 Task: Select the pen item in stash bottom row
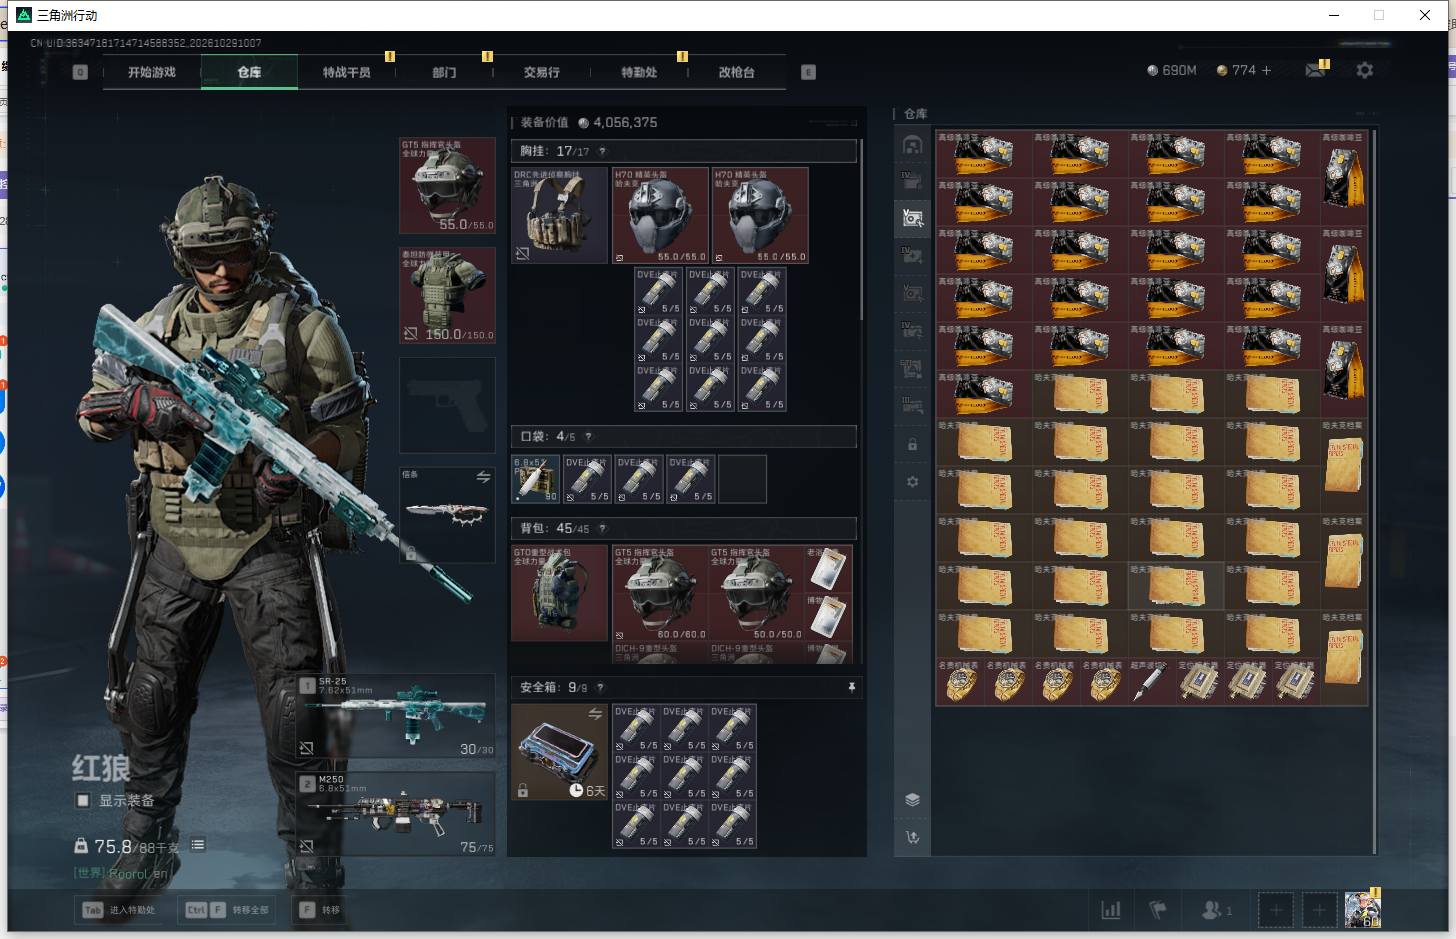pos(1152,682)
